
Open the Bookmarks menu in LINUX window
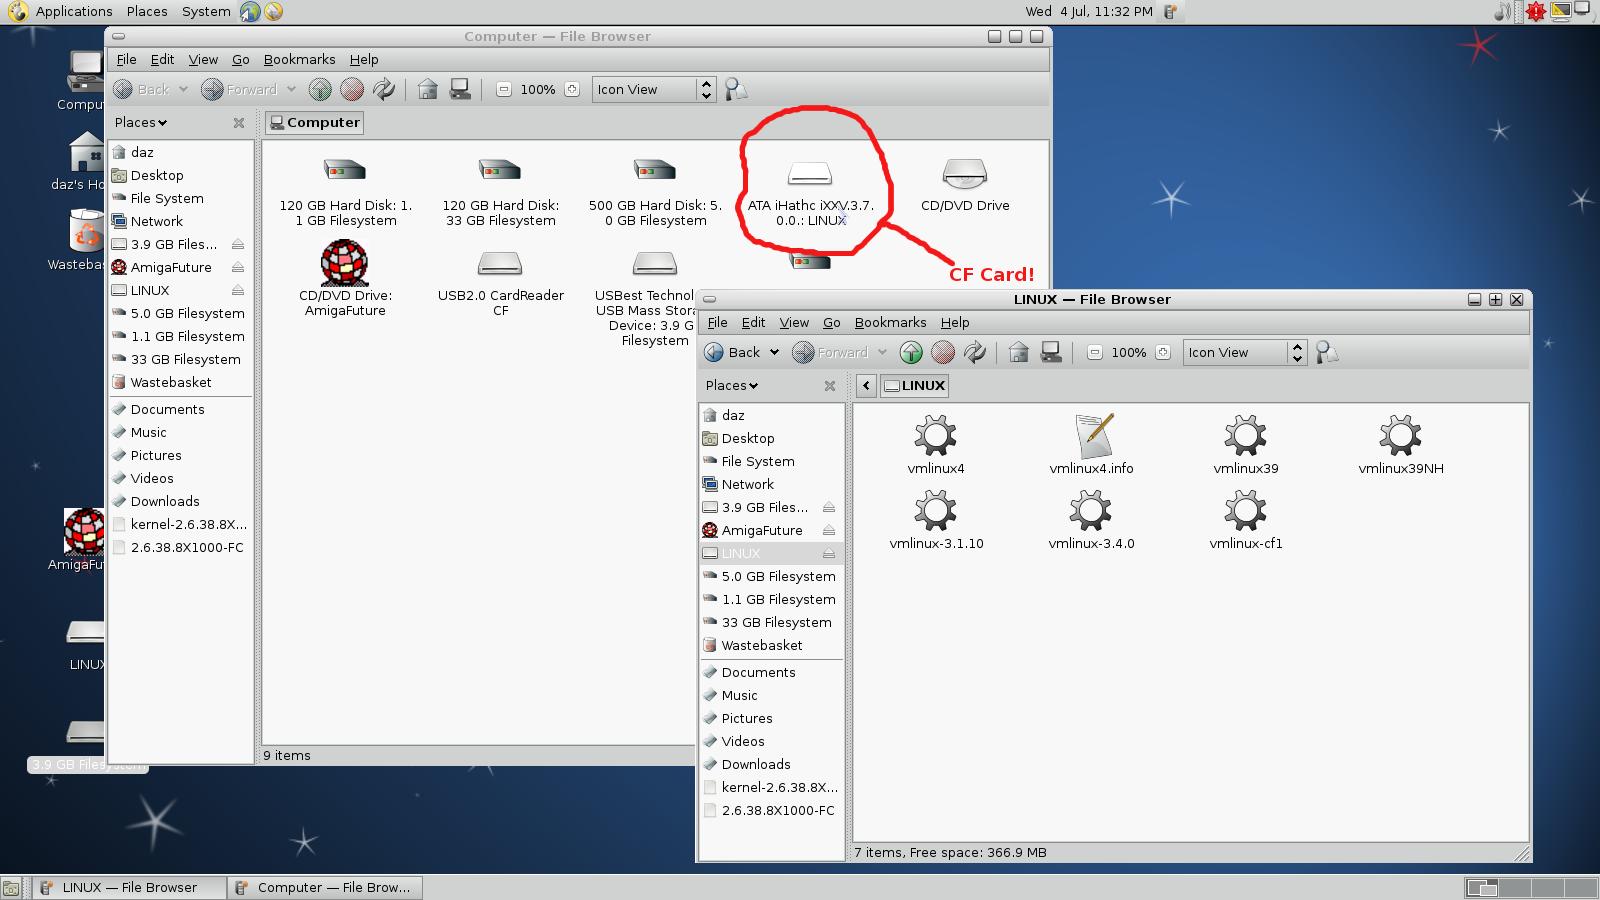click(890, 323)
